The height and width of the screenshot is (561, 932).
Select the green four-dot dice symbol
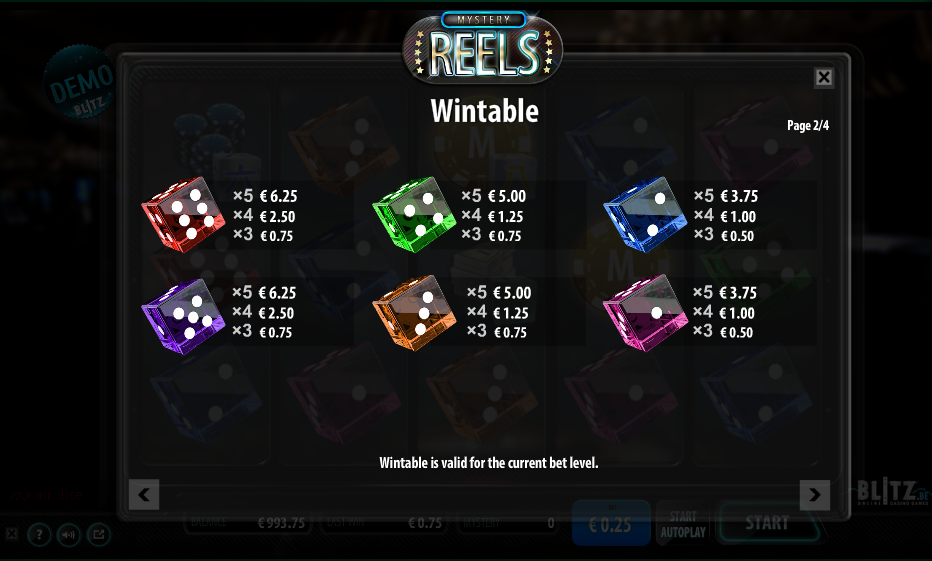[x=414, y=215]
